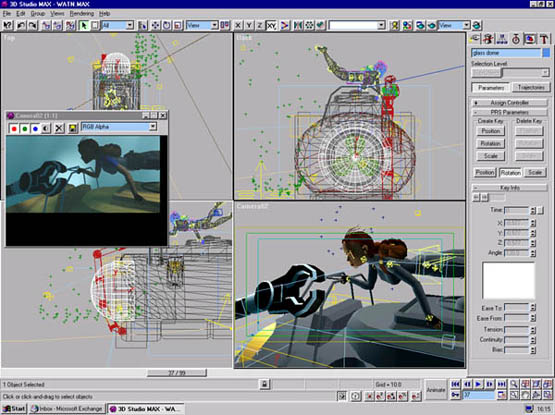Open the Windows Start button
This screenshot has width=555, height=415.
pyautogui.click(x=14, y=409)
